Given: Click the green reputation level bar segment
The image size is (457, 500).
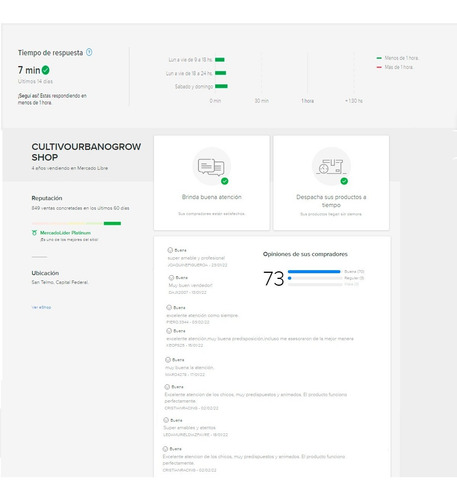Looking at the screenshot, I should point(112,223).
